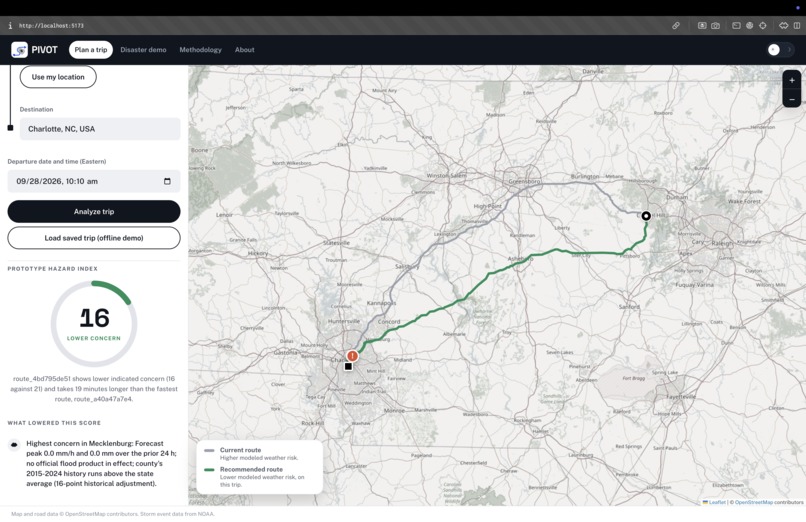The image size is (806, 522).
Task: Click the origin circle marker near Chapel Hill
Action: click(x=646, y=216)
